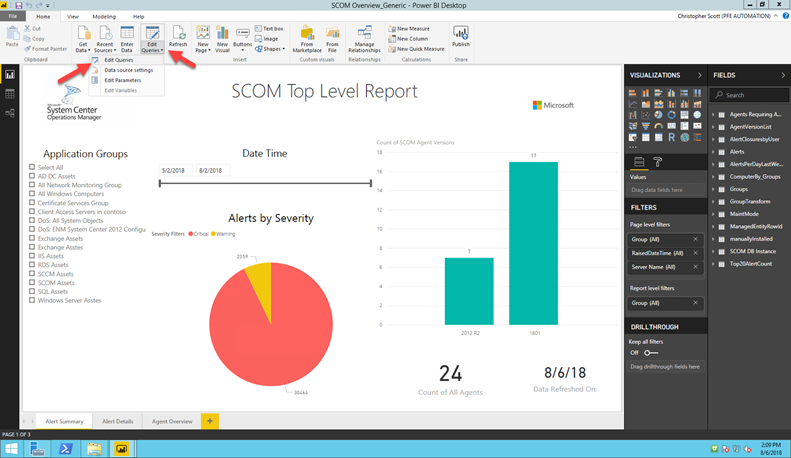Check the AD DC Assets checkbox
Viewport: 791px width, 458px height.
click(32, 176)
